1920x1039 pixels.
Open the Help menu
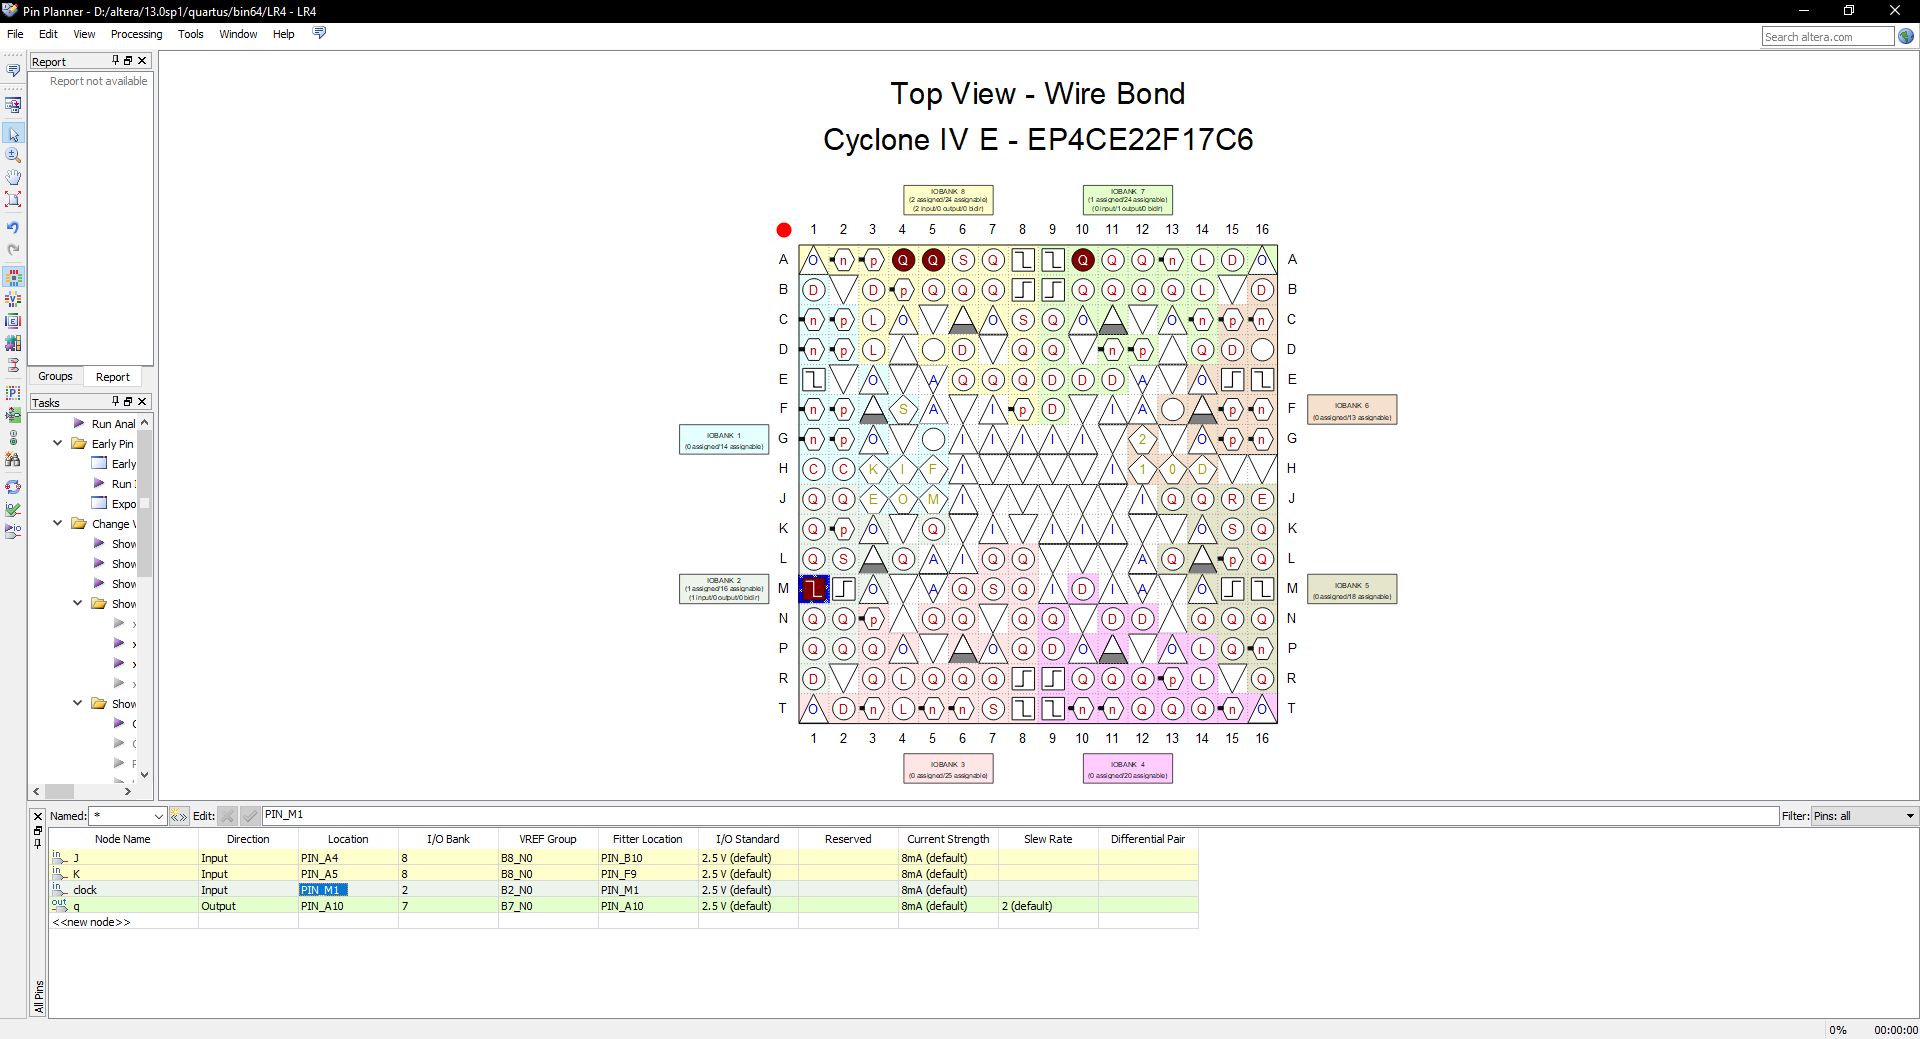(x=284, y=34)
